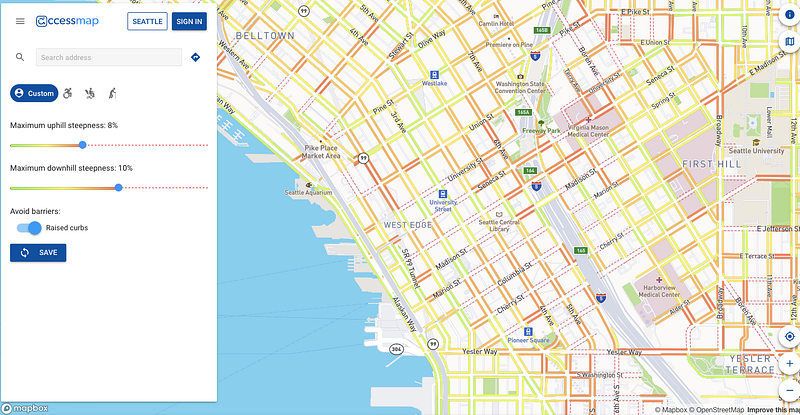This screenshot has height=415, width=800.
Task: Click the Westlake transit station icon
Action: (434, 75)
